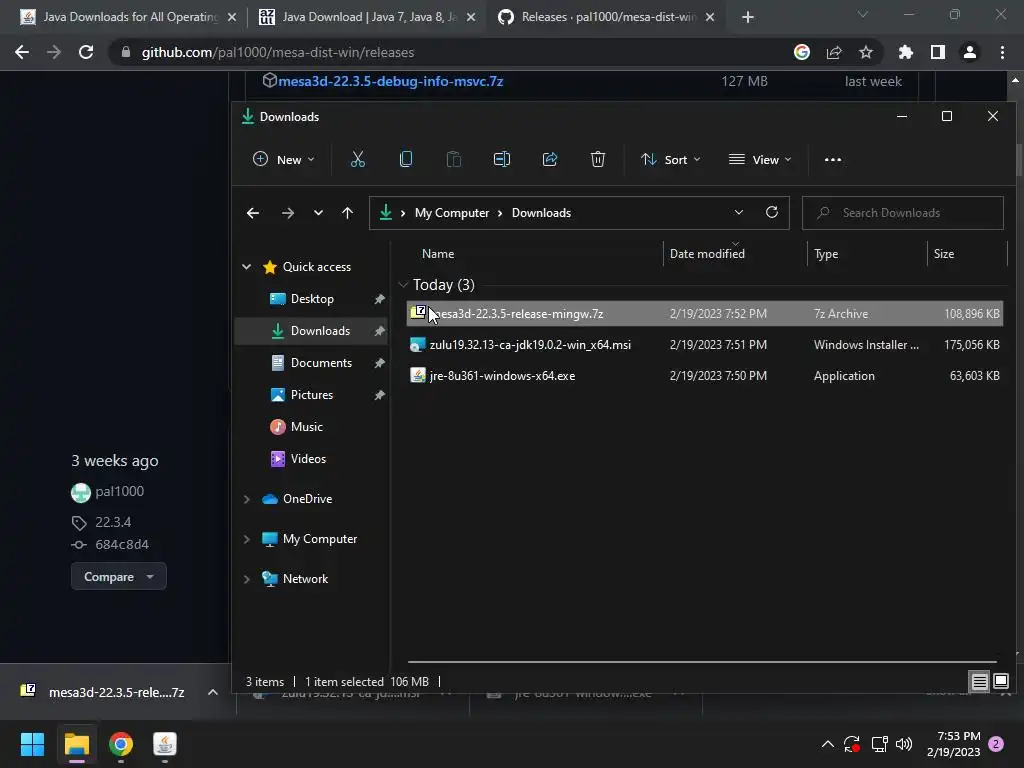Switch to Releases pal1000/mesa-dist-win tab
This screenshot has height=768, width=1024.
click(607, 17)
